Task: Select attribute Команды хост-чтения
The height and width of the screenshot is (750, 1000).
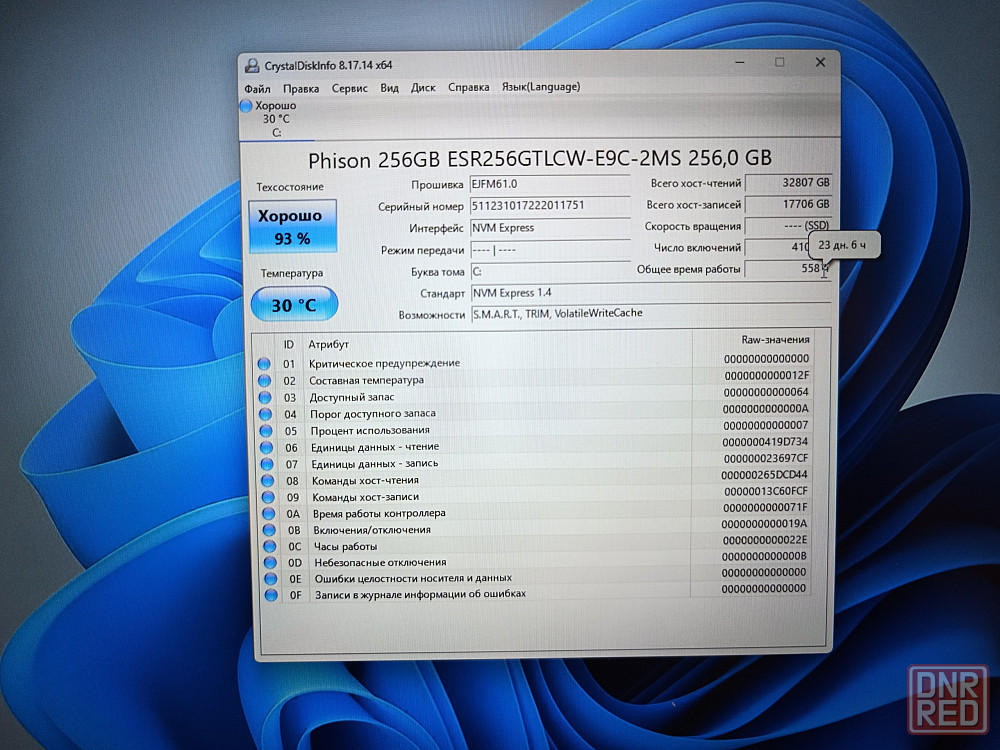Action: tap(365, 480)
